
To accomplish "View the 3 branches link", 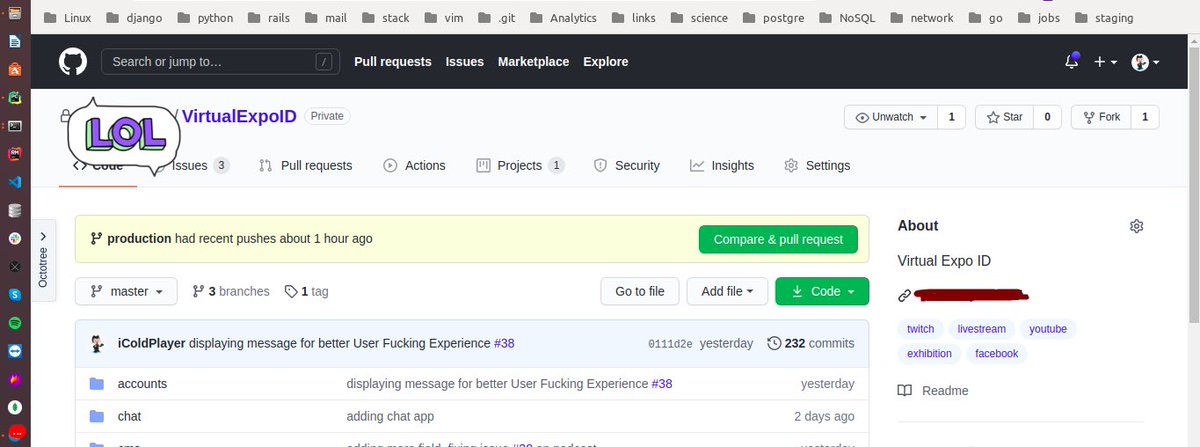I will 231,291.
